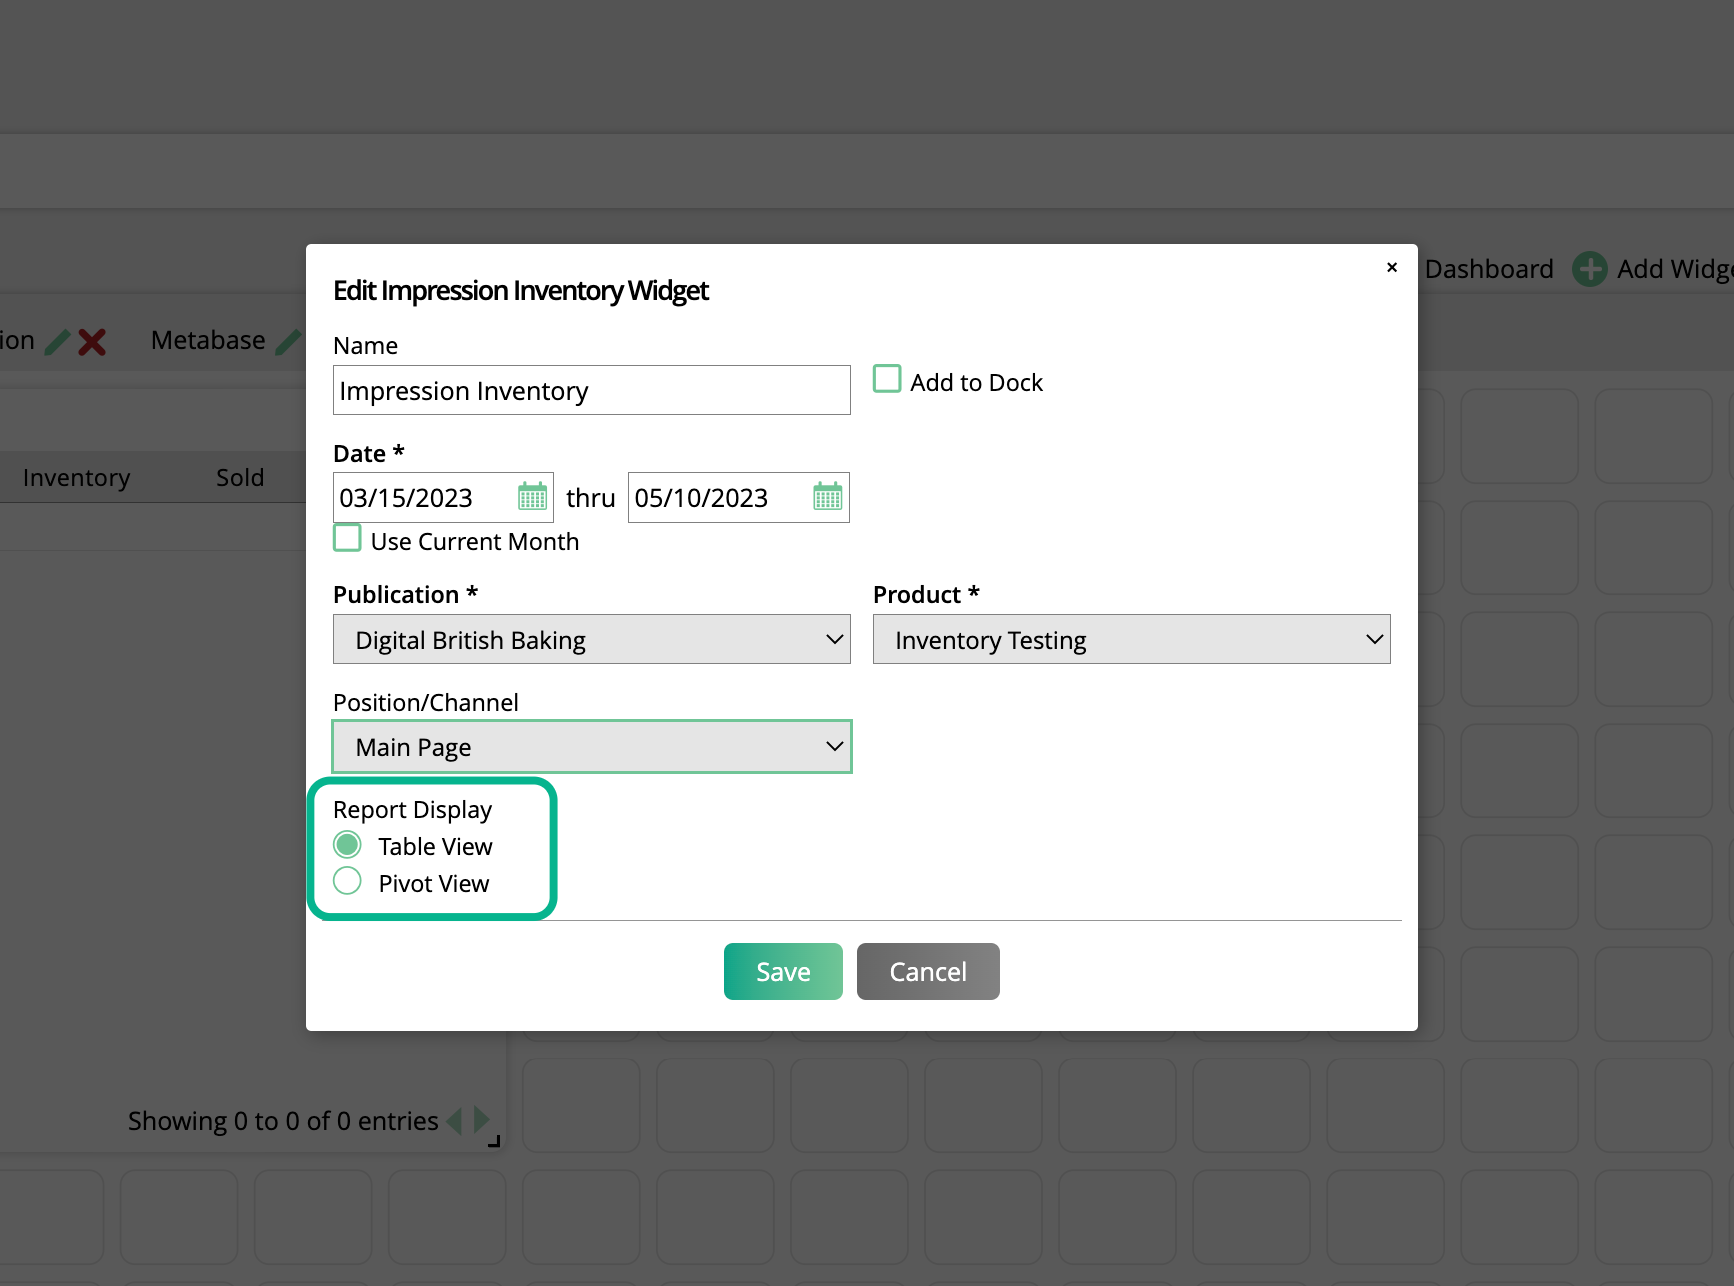Click the pencil icon next to Metabase
This screenshot has width=1734, height=1286.
288,342
